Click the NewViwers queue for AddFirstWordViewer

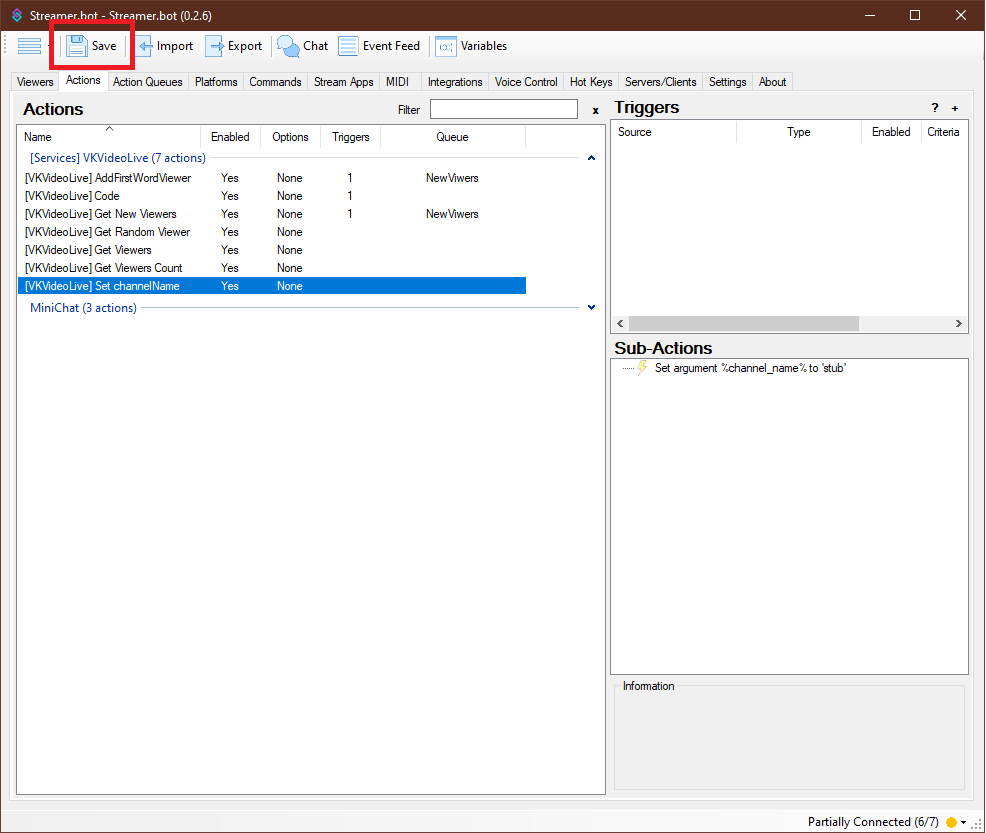pyautogui.click(x=452, y=178)
